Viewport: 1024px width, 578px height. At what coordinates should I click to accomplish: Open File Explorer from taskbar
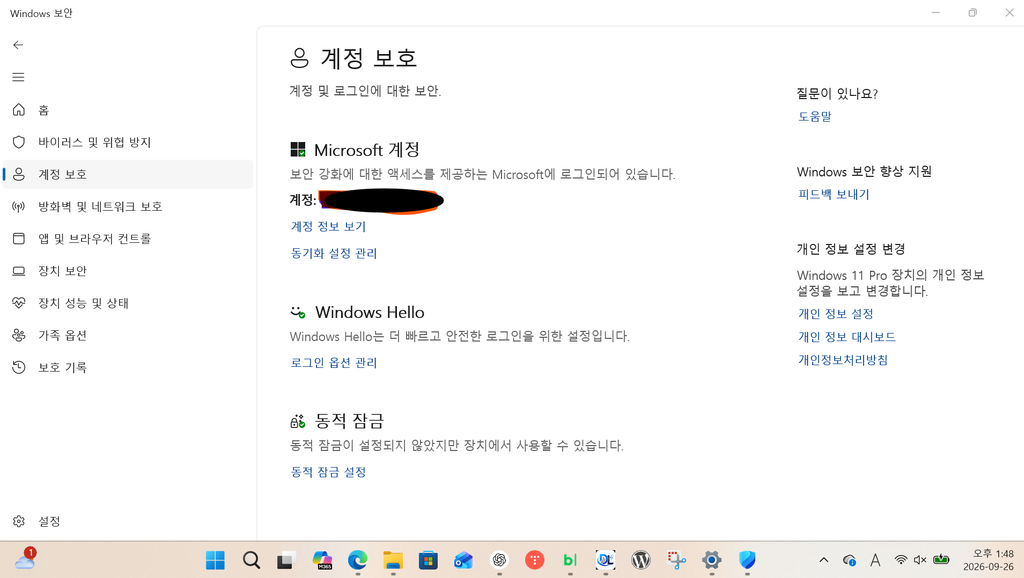coord(392,560)
